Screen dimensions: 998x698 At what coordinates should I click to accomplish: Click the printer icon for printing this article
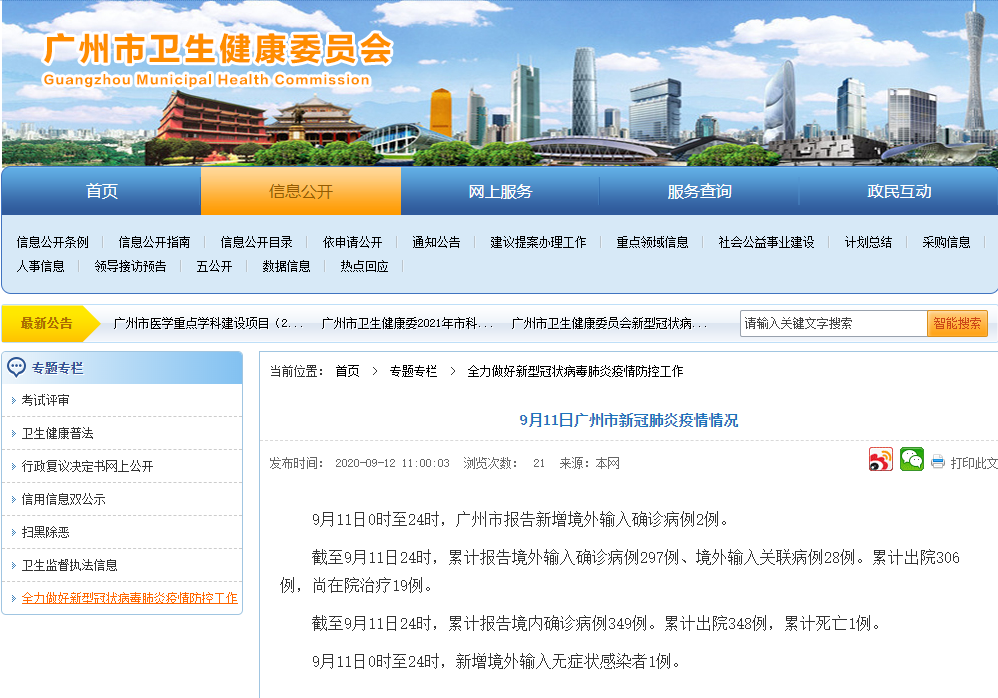click(x=938, y=462)
